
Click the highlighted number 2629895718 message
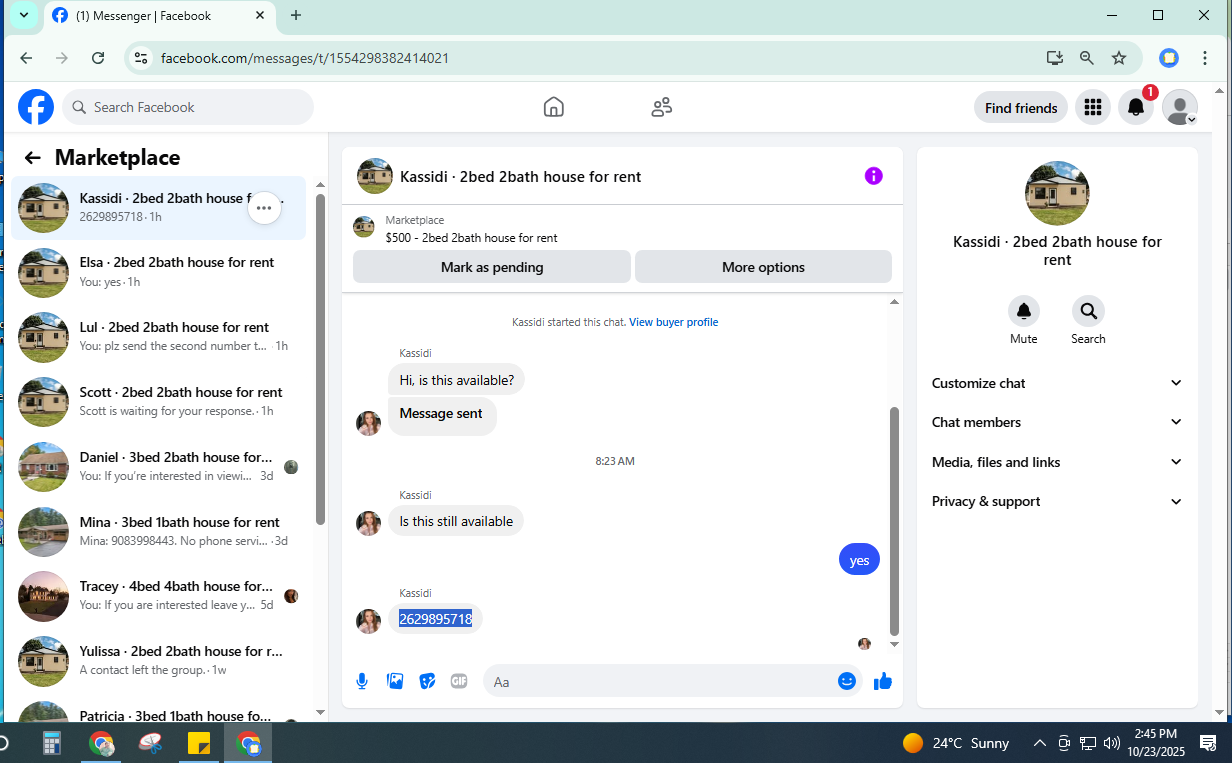[x=435, y=619]
